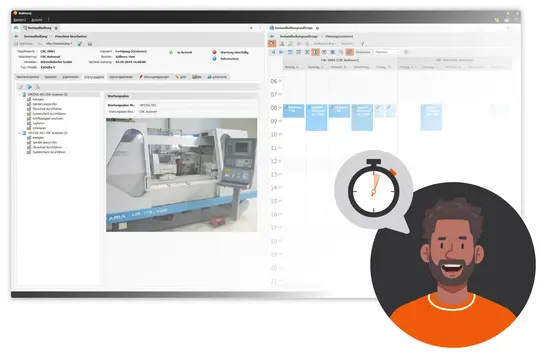The height and width of the screenshot is (363, 544).
Task: Go to previous period with left calendar arrow
Action: click(273, 52)
